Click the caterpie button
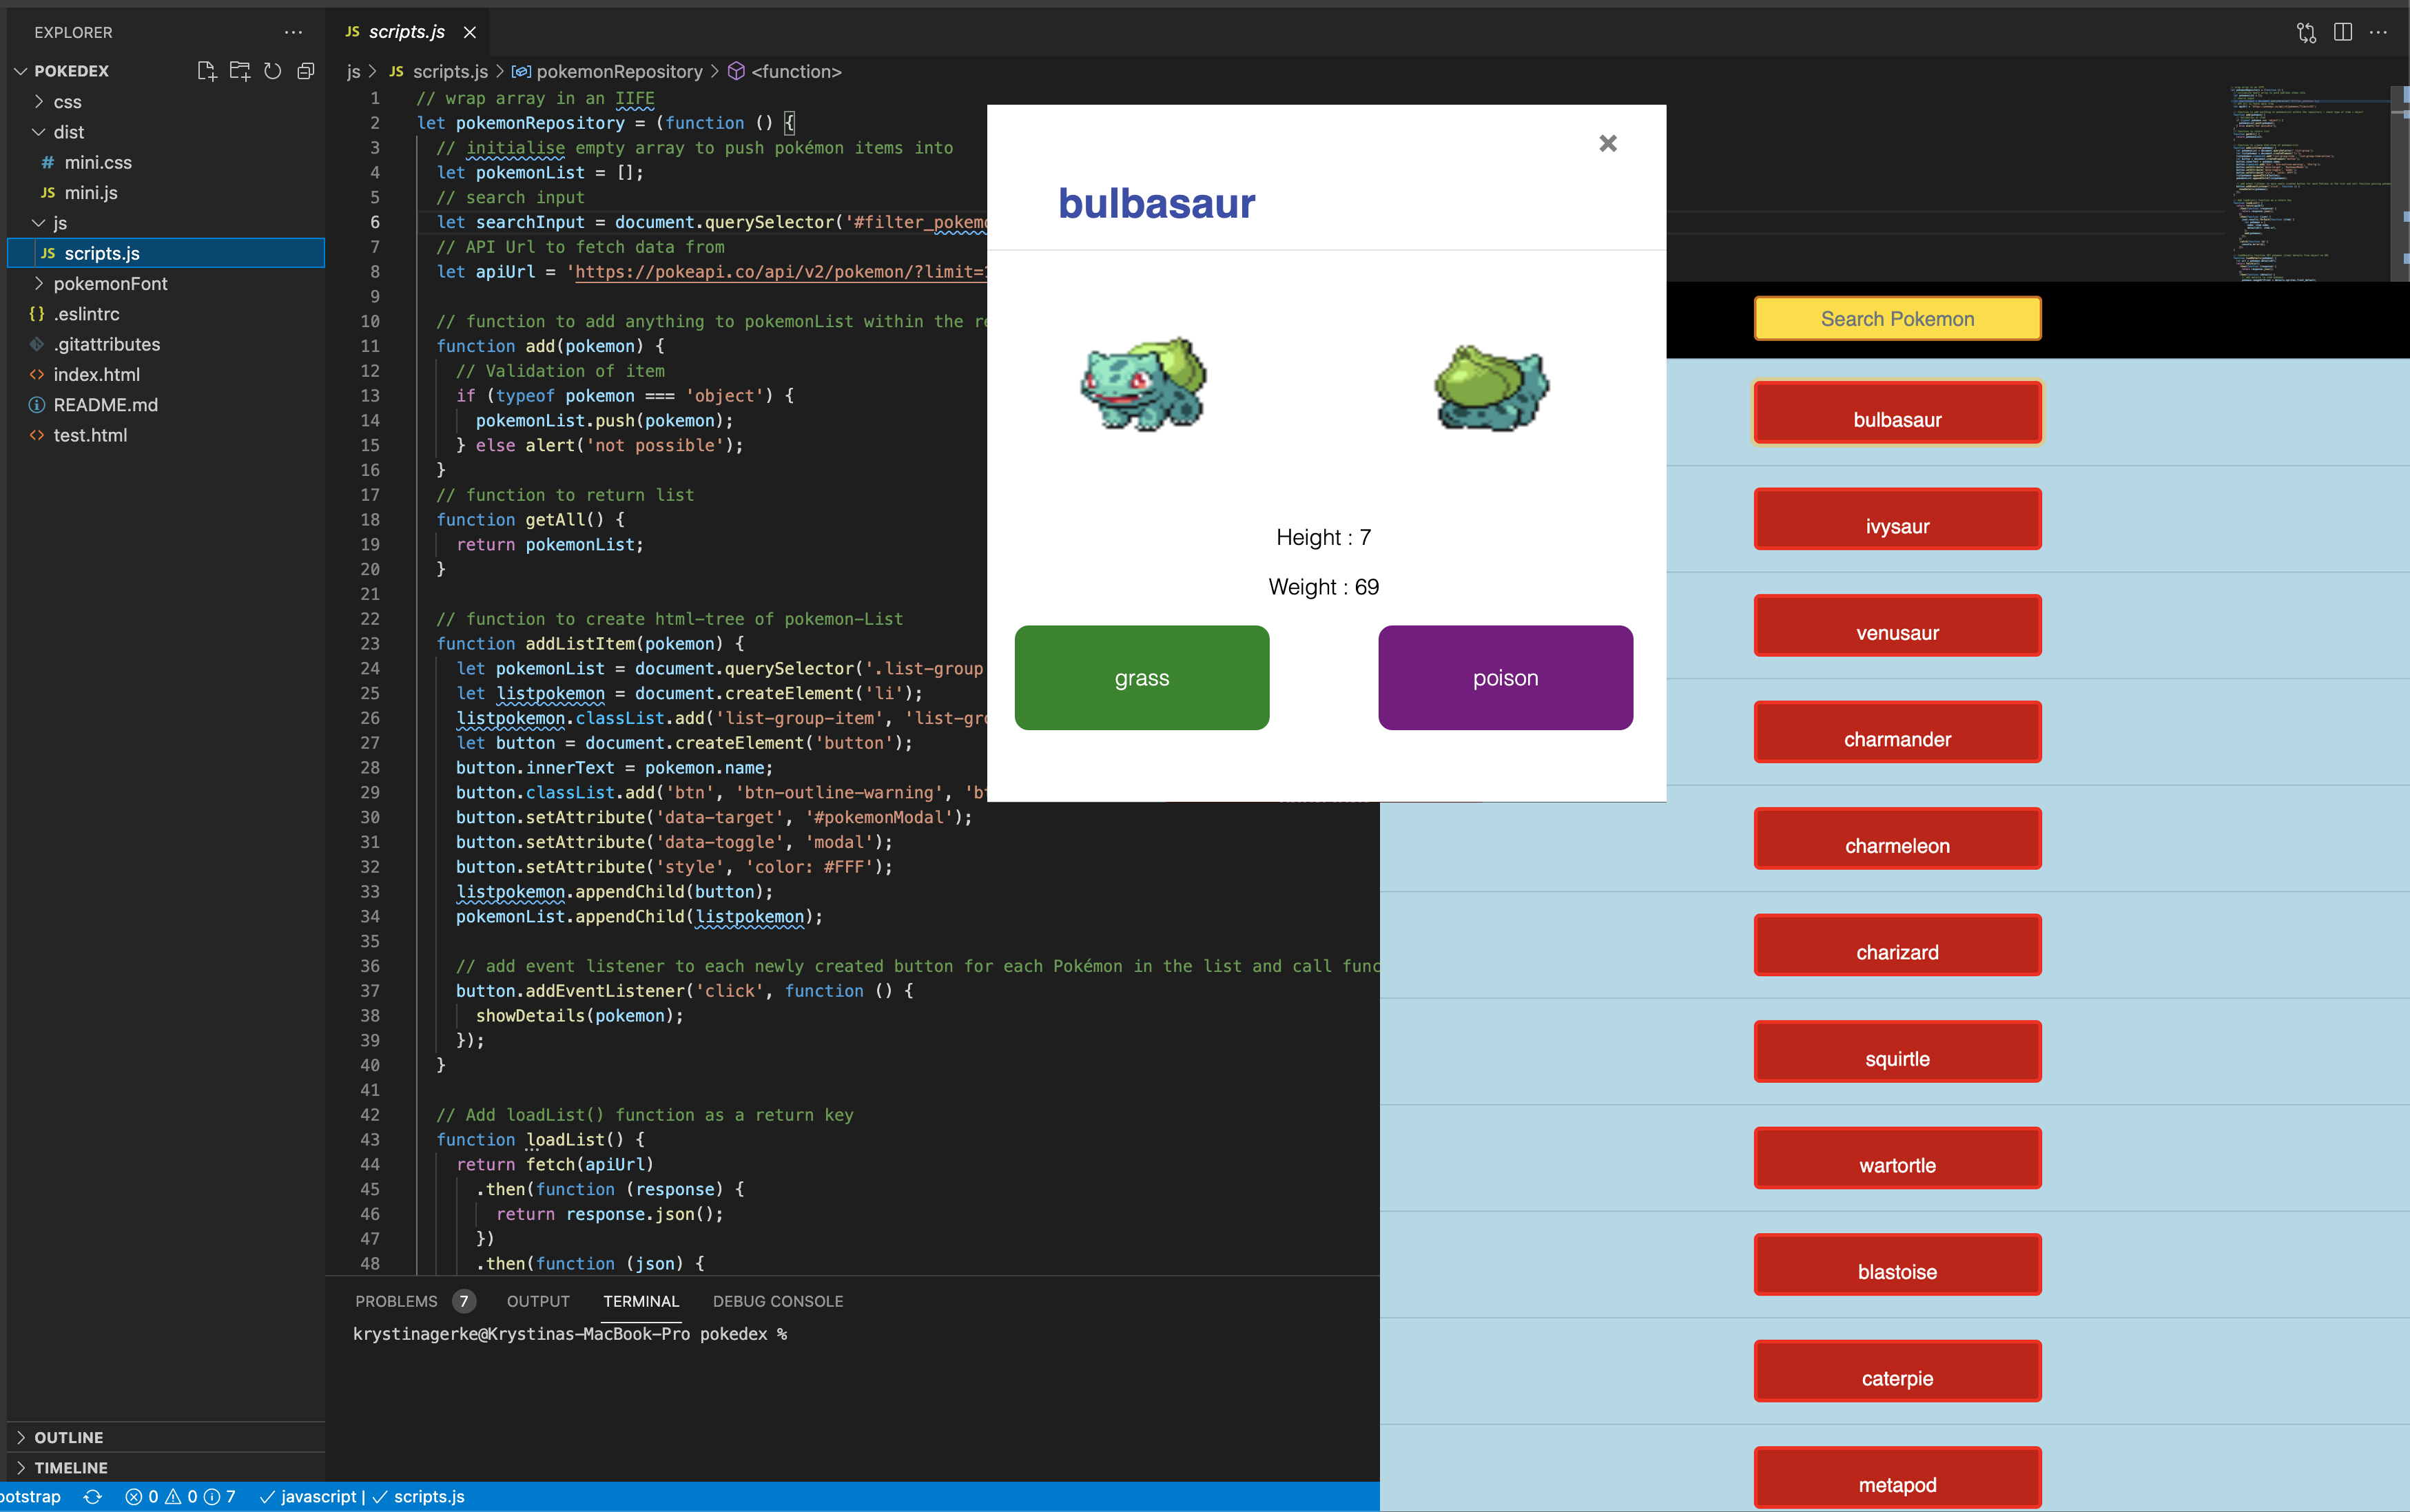The image size is (2410, 1512). tap(1897, 1371)
